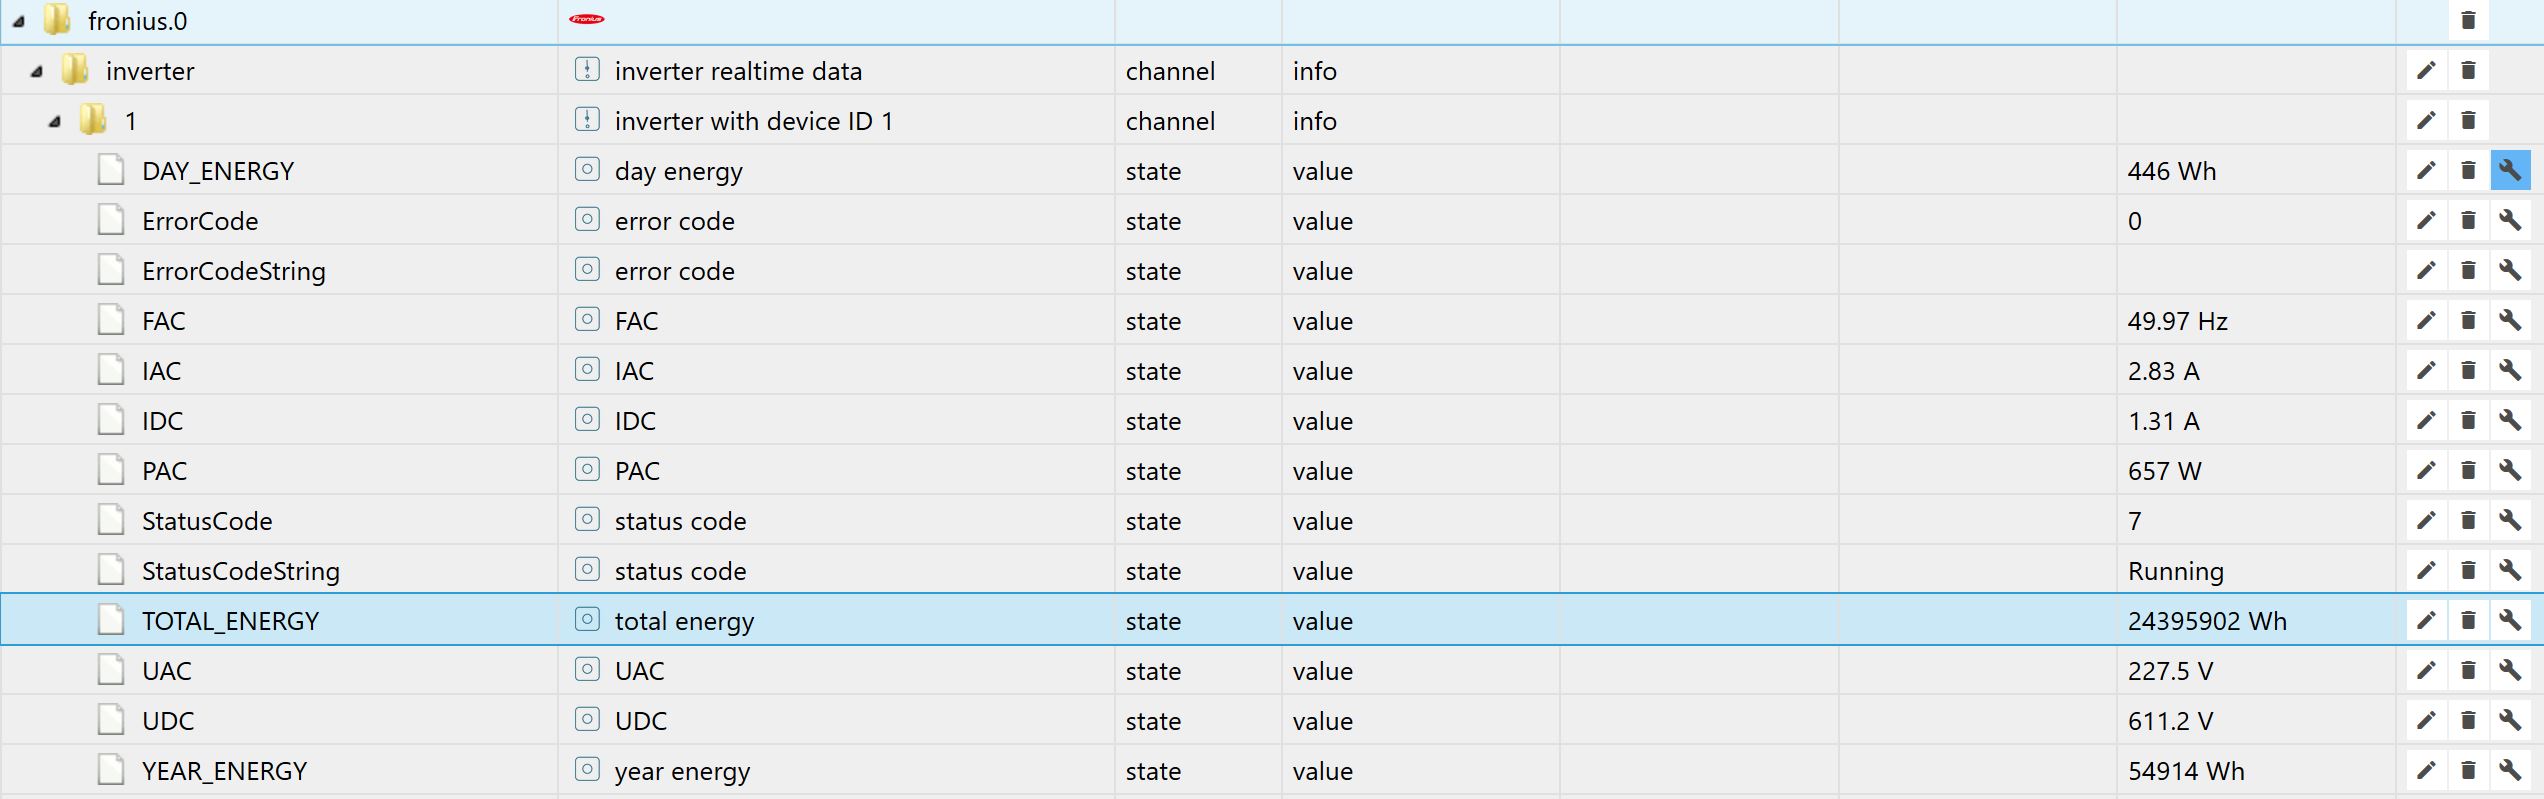The height and width of the screenshot is (799, 2544).
Task: Click the Fronius logo icon
Action: click(587, 19)
